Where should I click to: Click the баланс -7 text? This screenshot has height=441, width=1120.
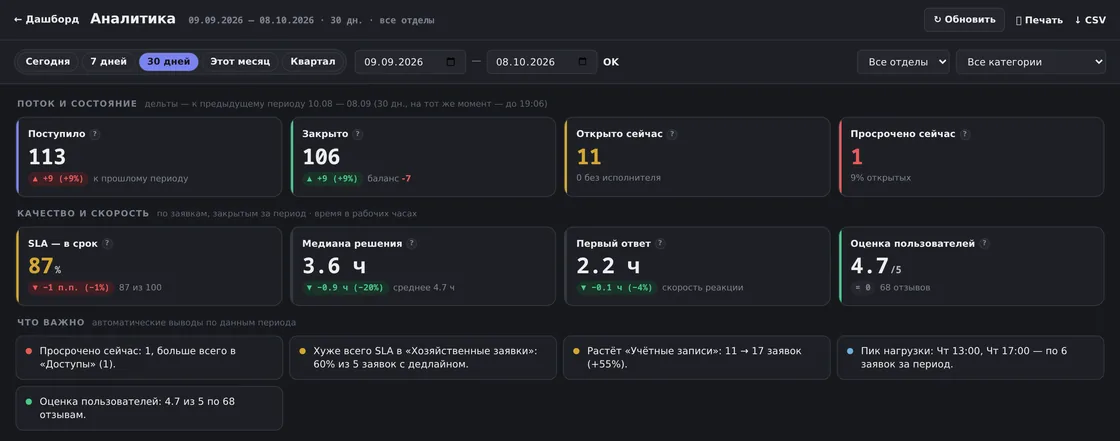[x=389, y=178]
